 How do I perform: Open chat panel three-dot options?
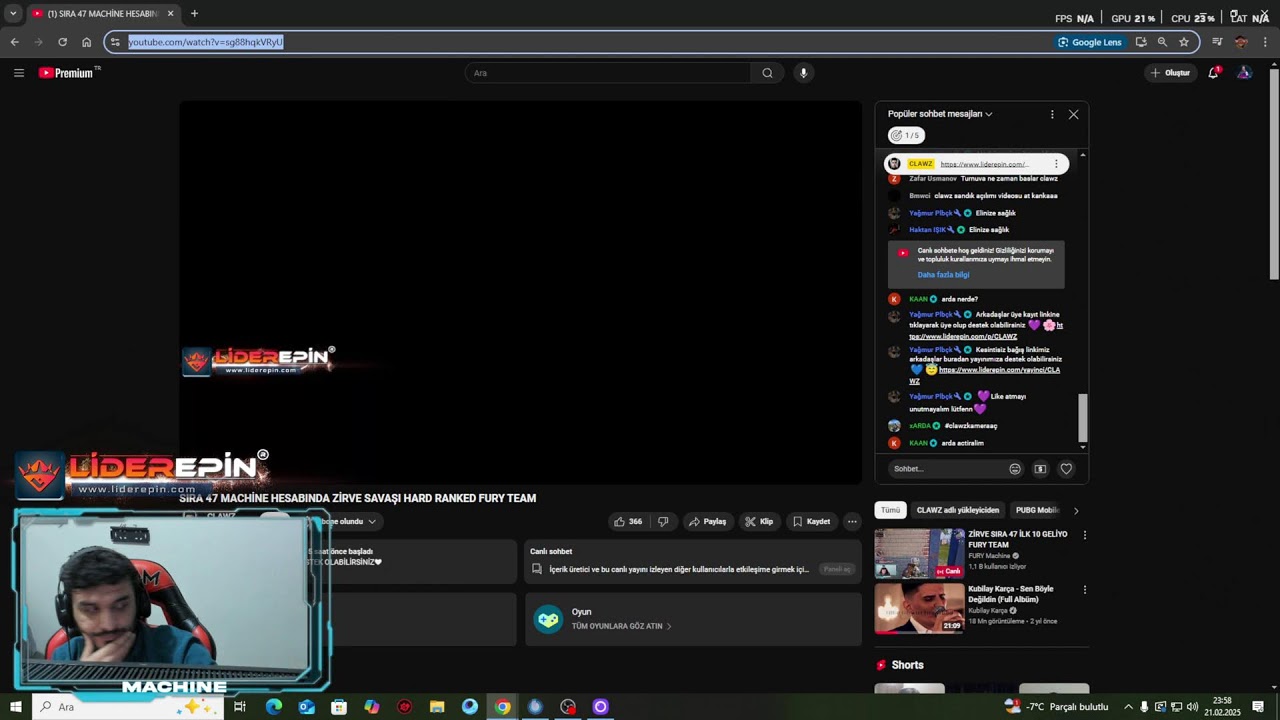click(x=1052, y=114)
